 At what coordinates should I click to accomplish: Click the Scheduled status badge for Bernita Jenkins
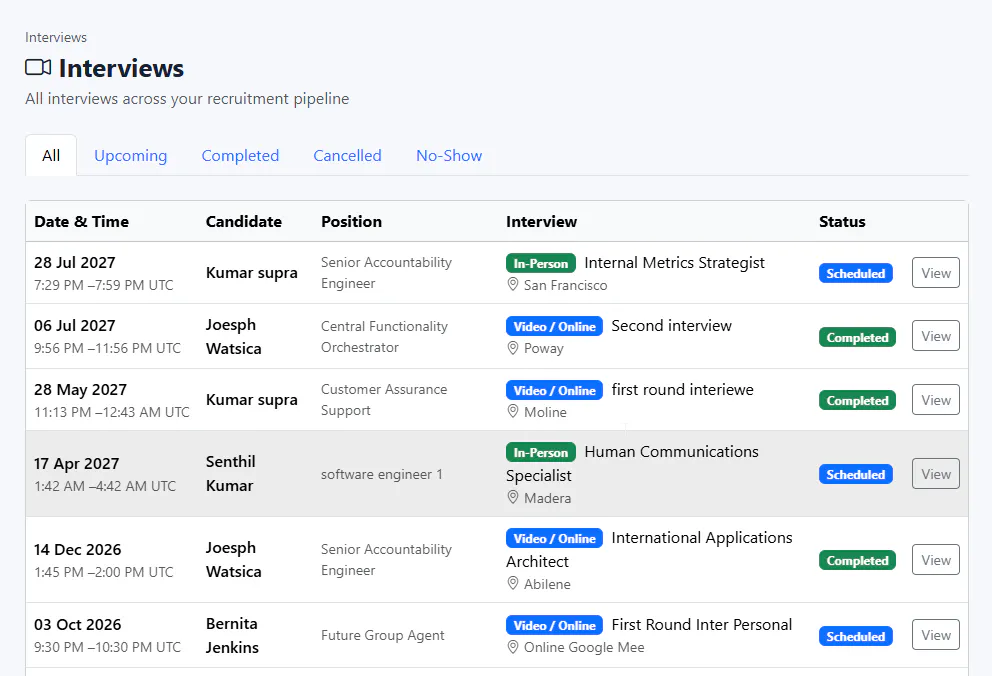pos(856,636)
